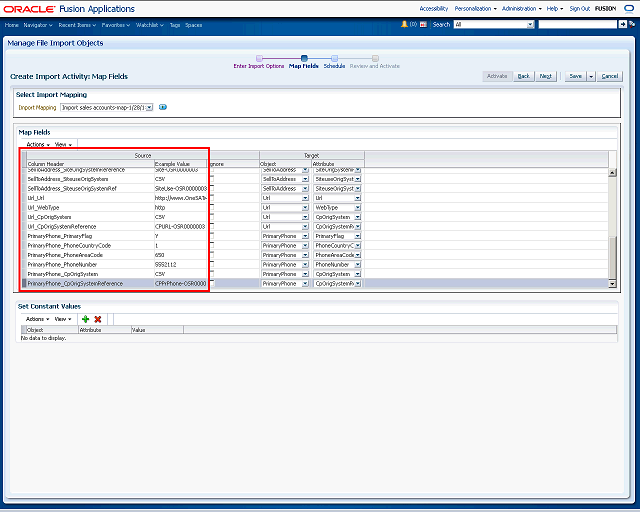Click the icon beside Import Mapping dropdown
This screenshot has width=640, height=512.
click(x=163, y=107)
